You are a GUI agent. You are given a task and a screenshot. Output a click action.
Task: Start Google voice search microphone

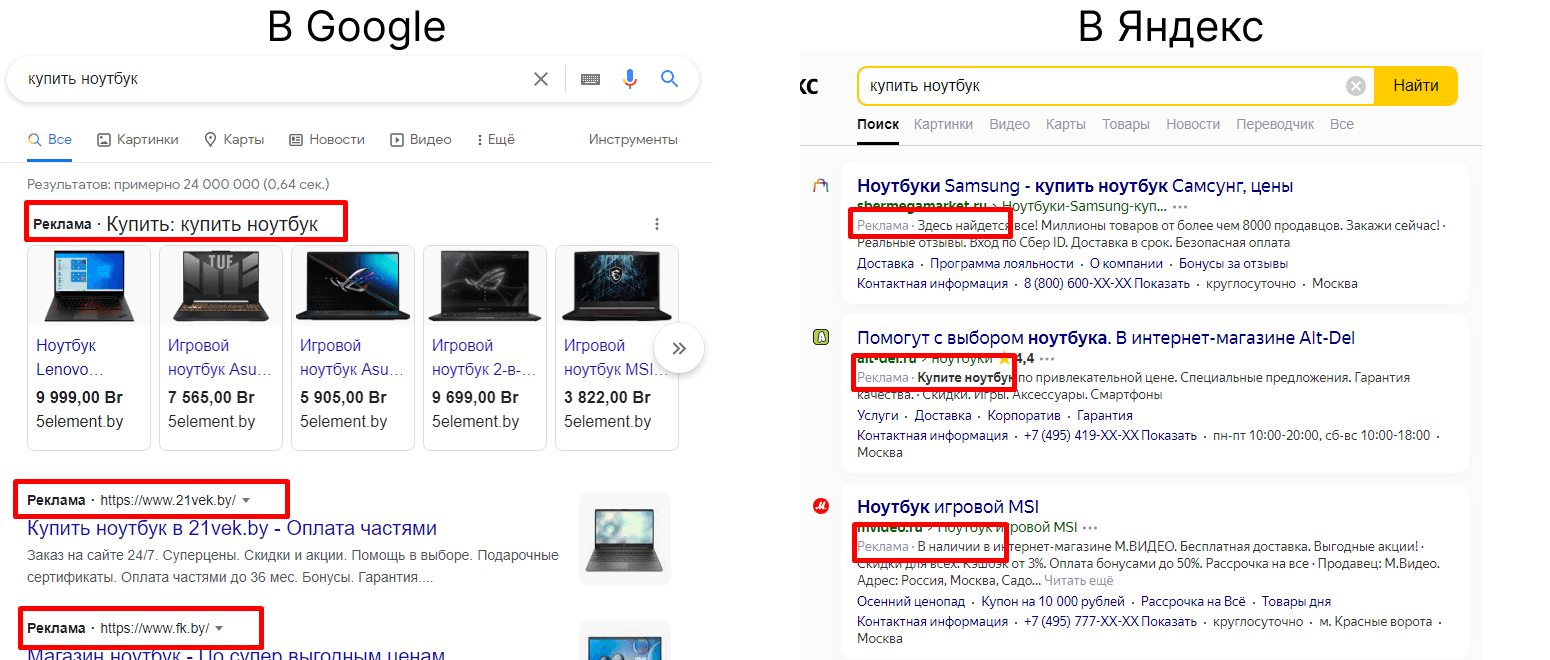point(630,79)
